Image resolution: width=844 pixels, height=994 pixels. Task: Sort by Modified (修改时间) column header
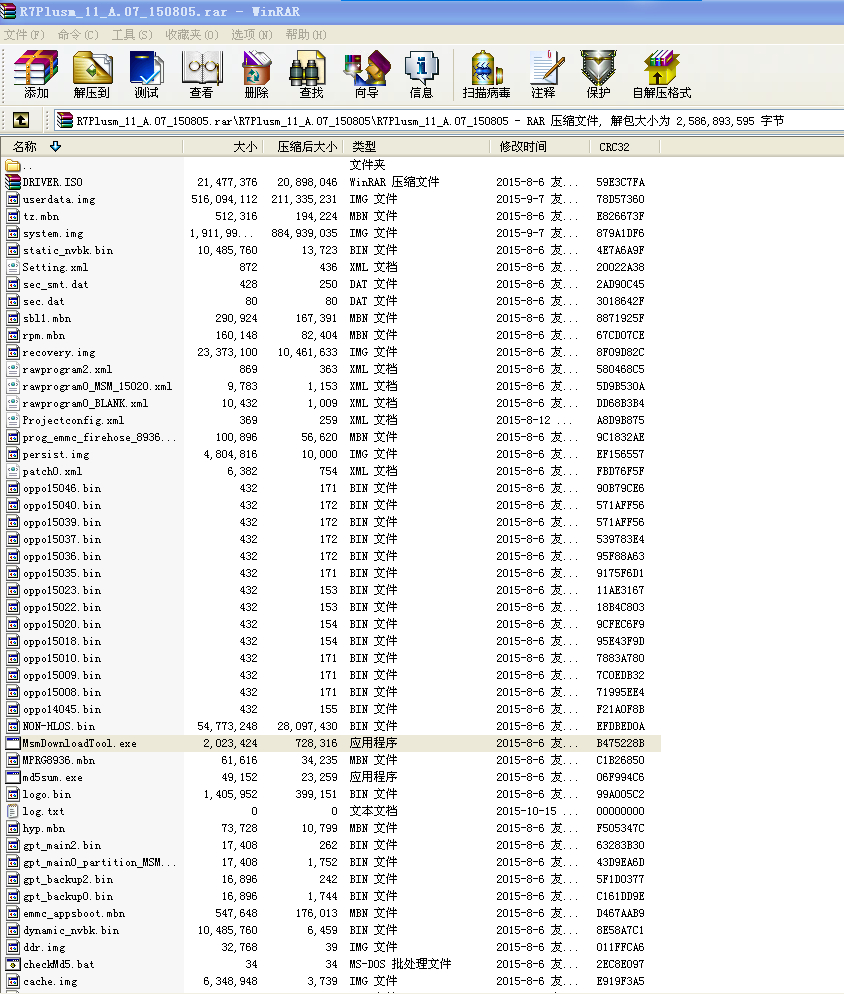[540, 147]
